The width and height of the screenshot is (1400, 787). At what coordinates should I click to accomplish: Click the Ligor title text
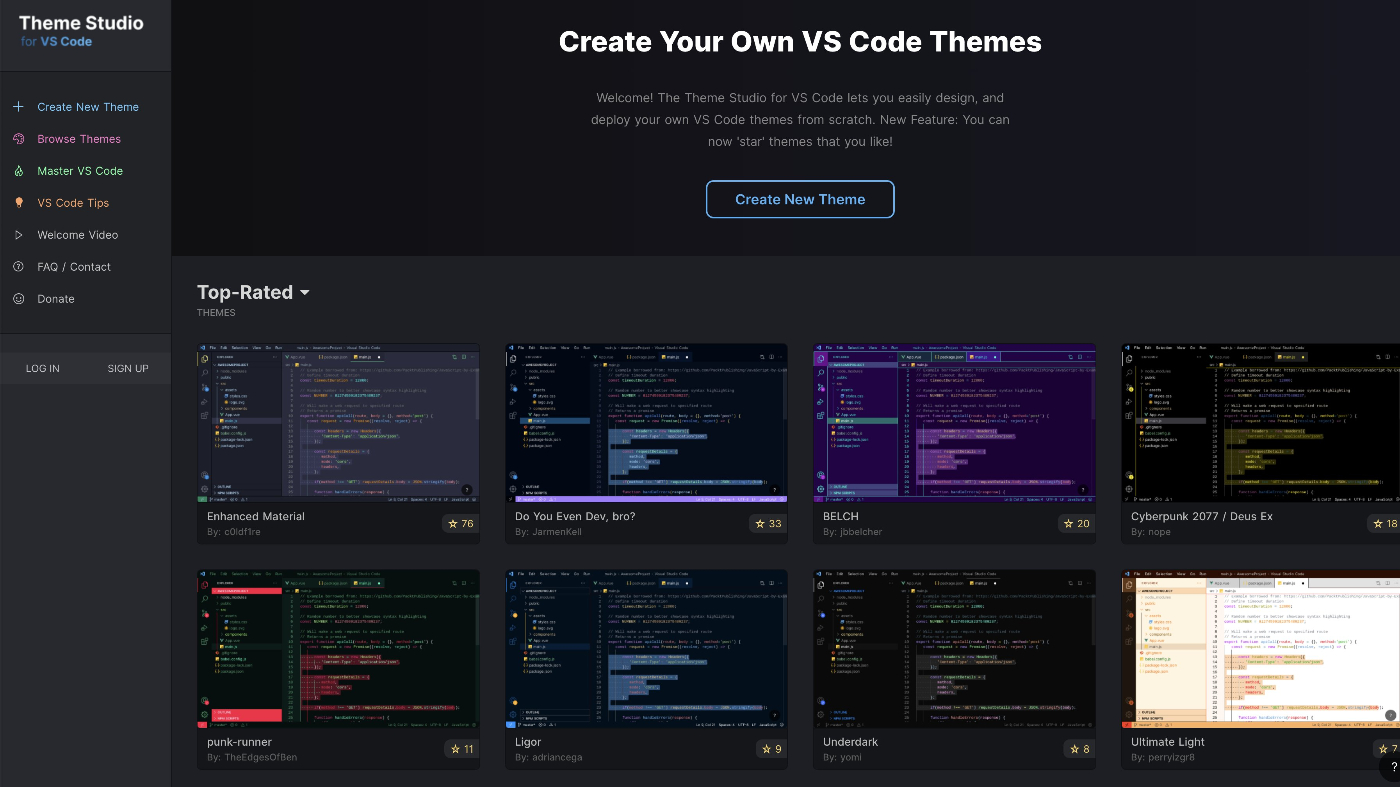tap(528, 742)
